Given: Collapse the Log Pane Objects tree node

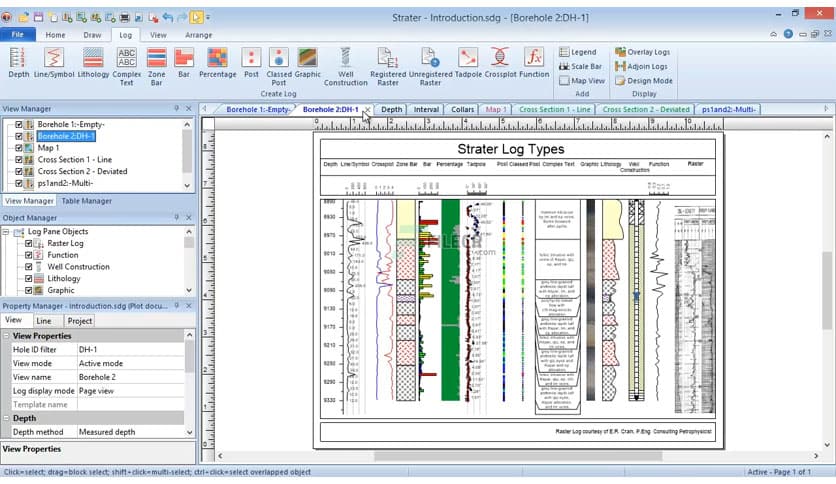Looking at the screenshot, I should tap(6, 232).
